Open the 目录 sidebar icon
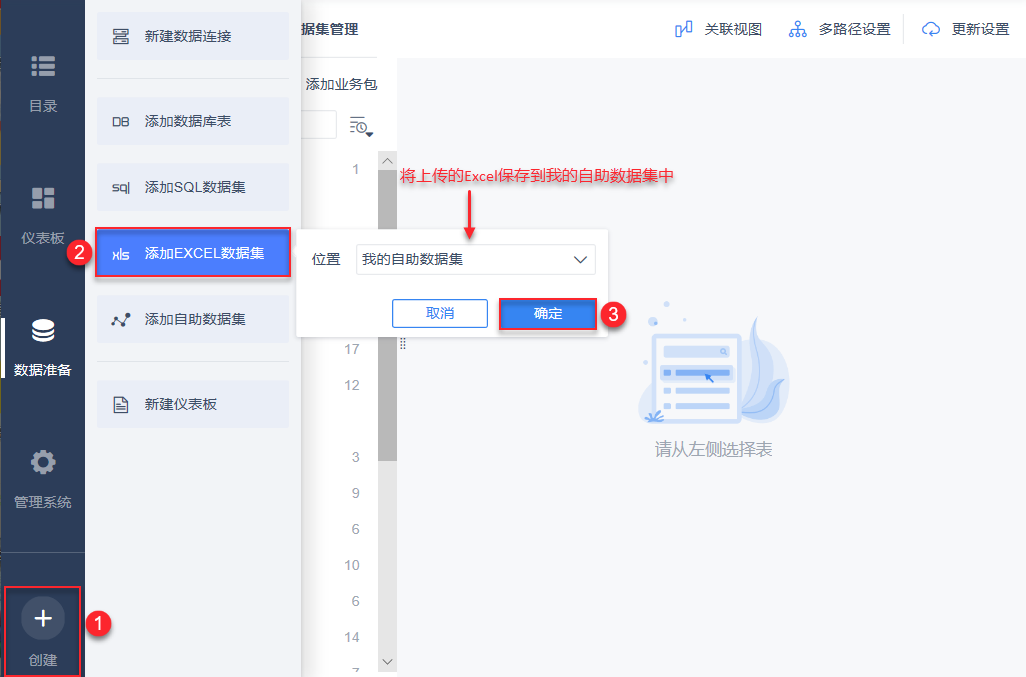Viewport: 1026px width, 677px height. [43, 66]
